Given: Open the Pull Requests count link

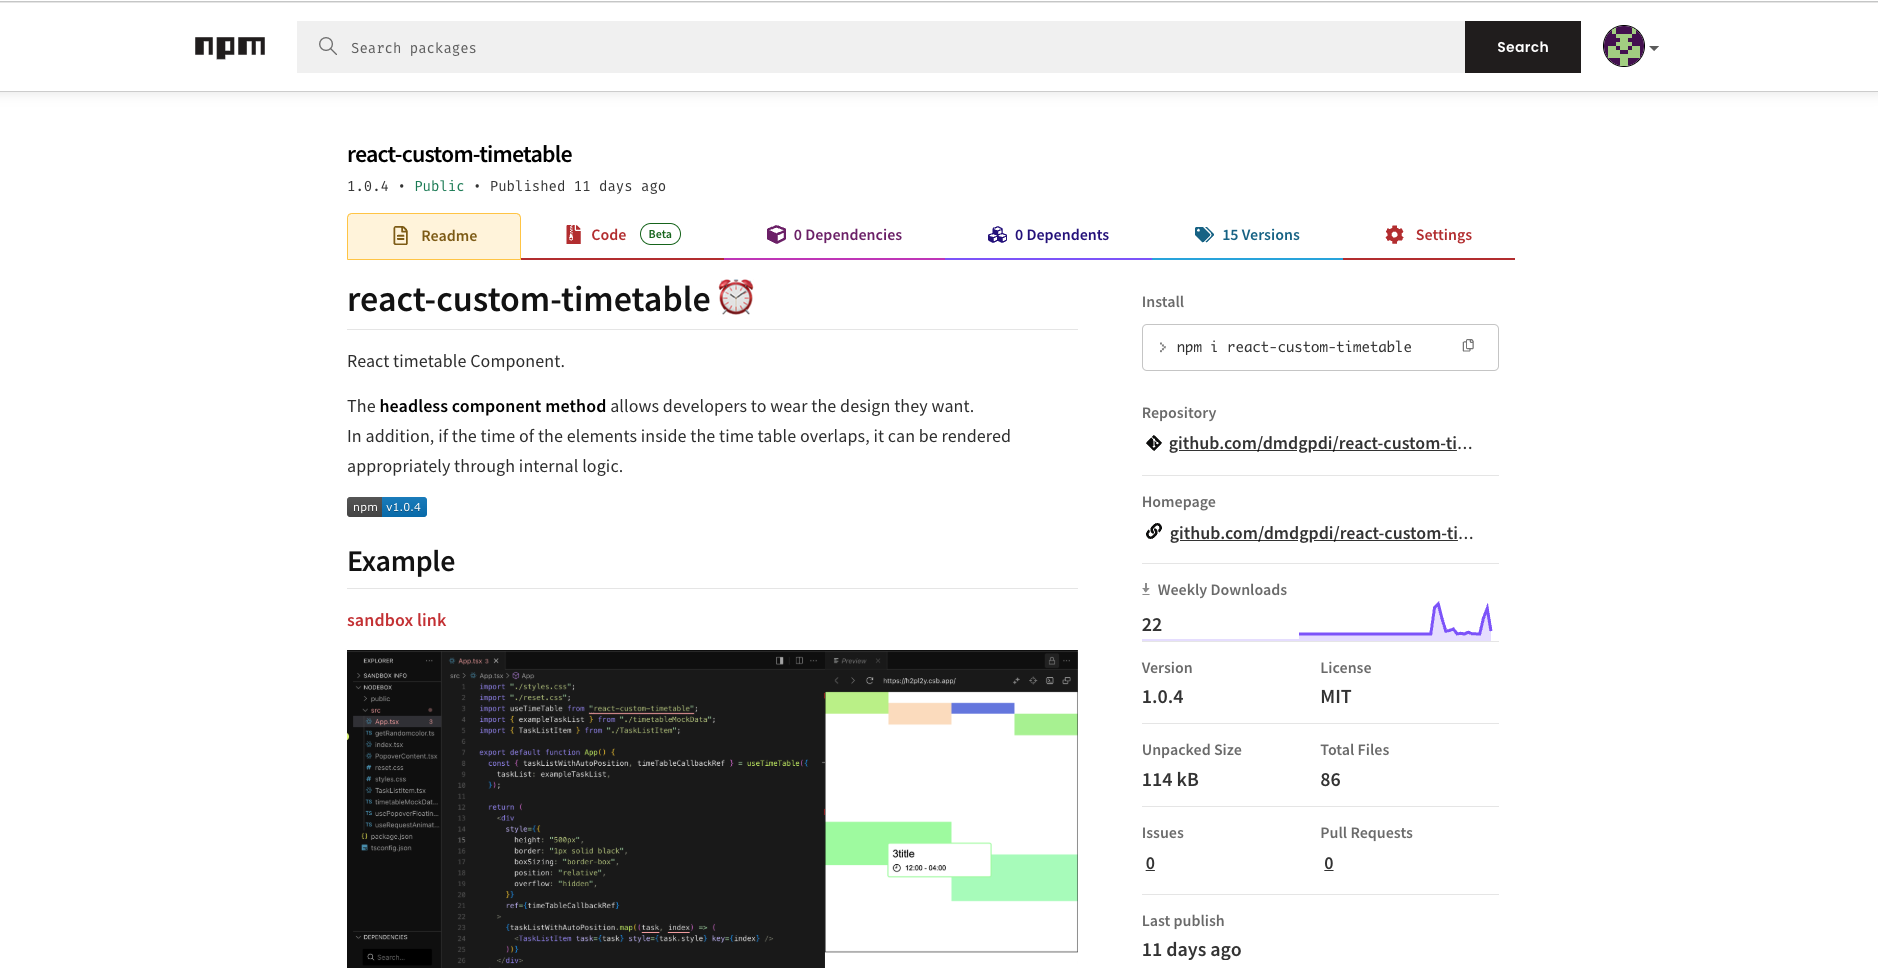Looking at the screenshot, I should (x=1328, y=863).
